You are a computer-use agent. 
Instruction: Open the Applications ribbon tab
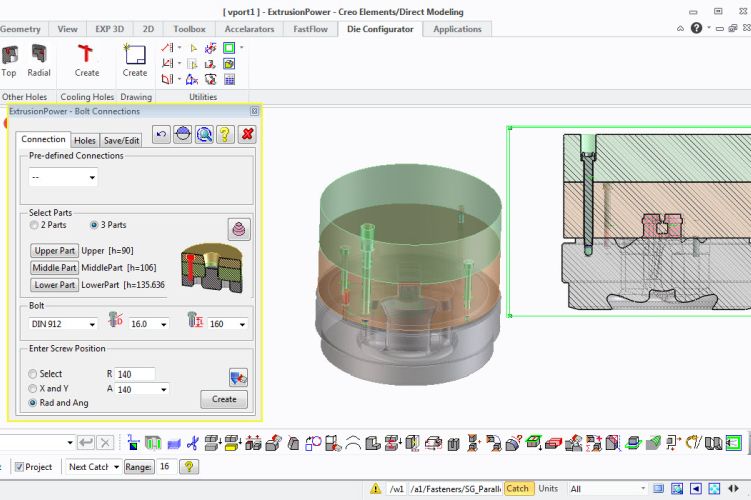tap(457, 29)
